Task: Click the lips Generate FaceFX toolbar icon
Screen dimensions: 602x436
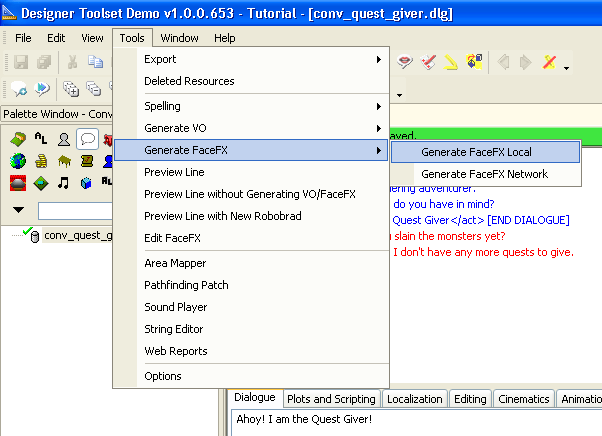Action: point(406,62)
